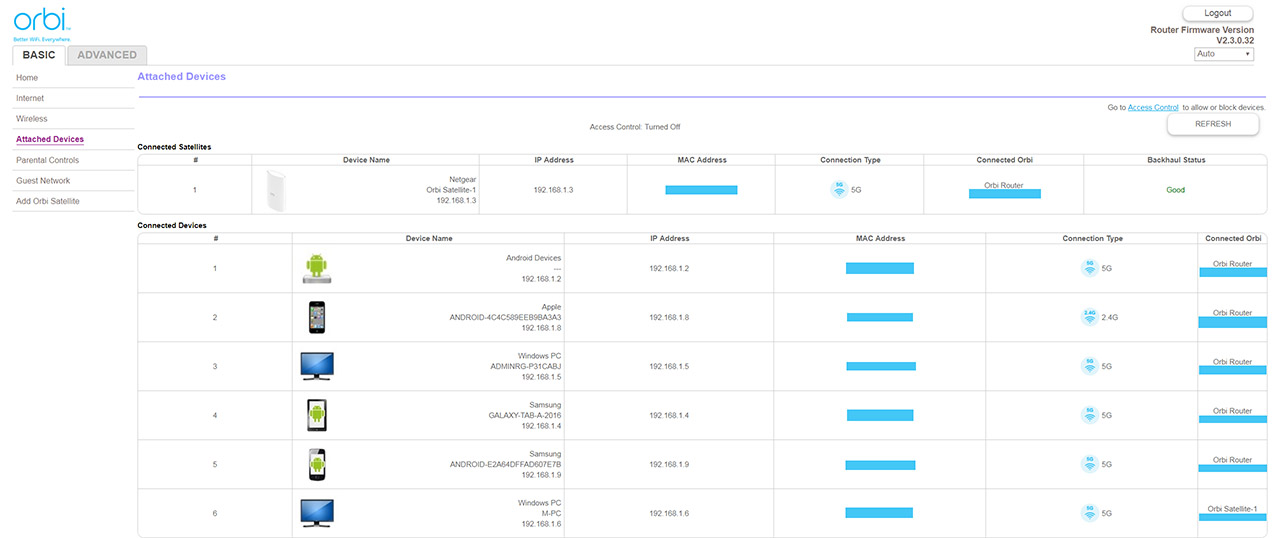
Task: Click the Orbi Satellite-1 device image
Action: [x=275, y=190]
